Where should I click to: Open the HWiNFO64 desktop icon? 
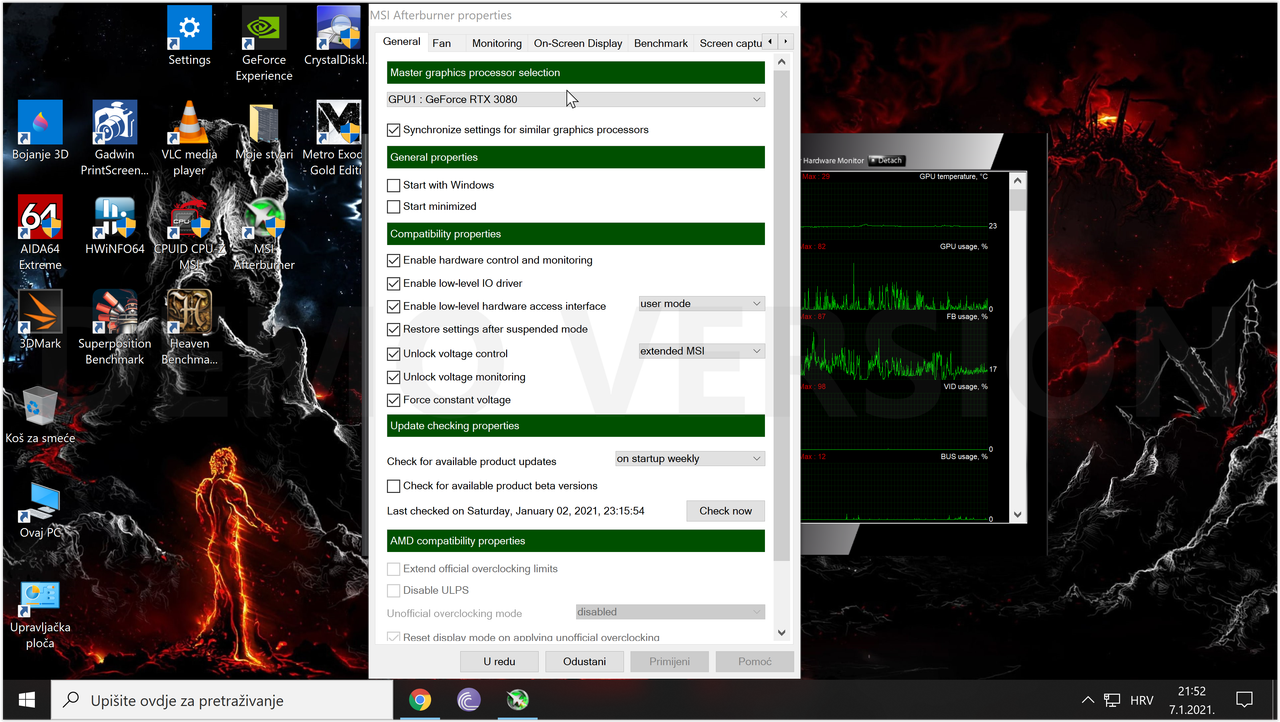pos(115,225)
